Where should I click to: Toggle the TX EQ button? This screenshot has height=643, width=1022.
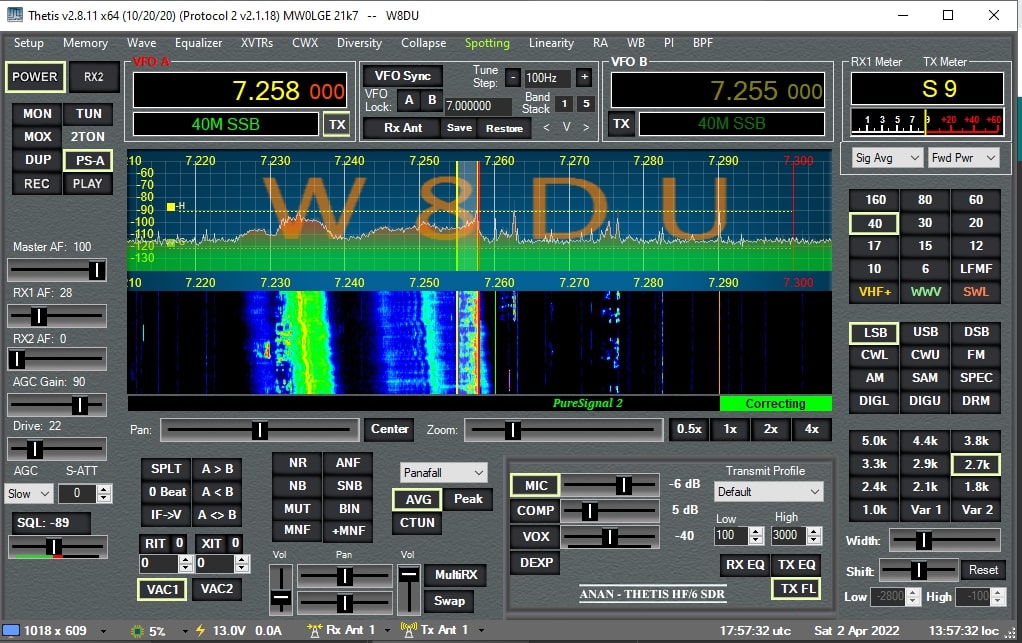(796, 565)
